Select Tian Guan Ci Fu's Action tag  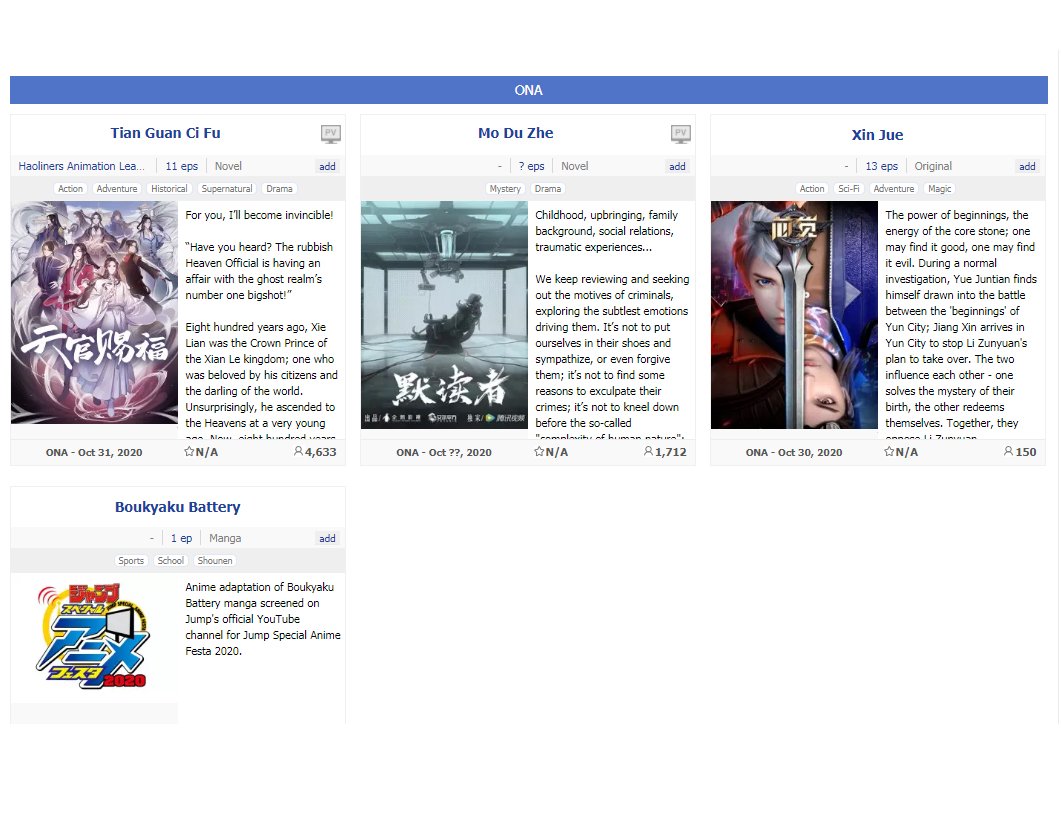[70, 189]
